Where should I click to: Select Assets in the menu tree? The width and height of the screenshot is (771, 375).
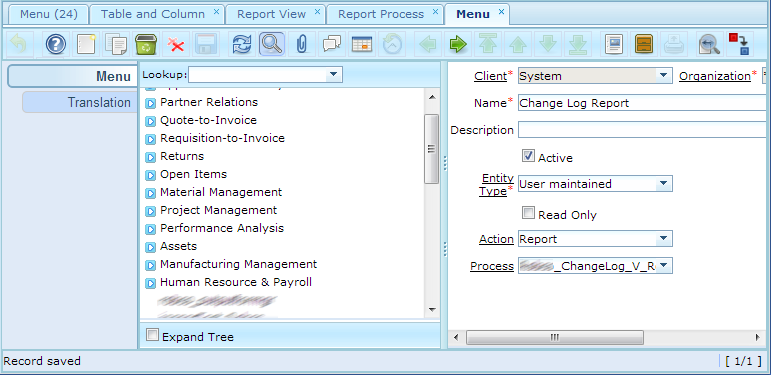click(x=178, y=246)
